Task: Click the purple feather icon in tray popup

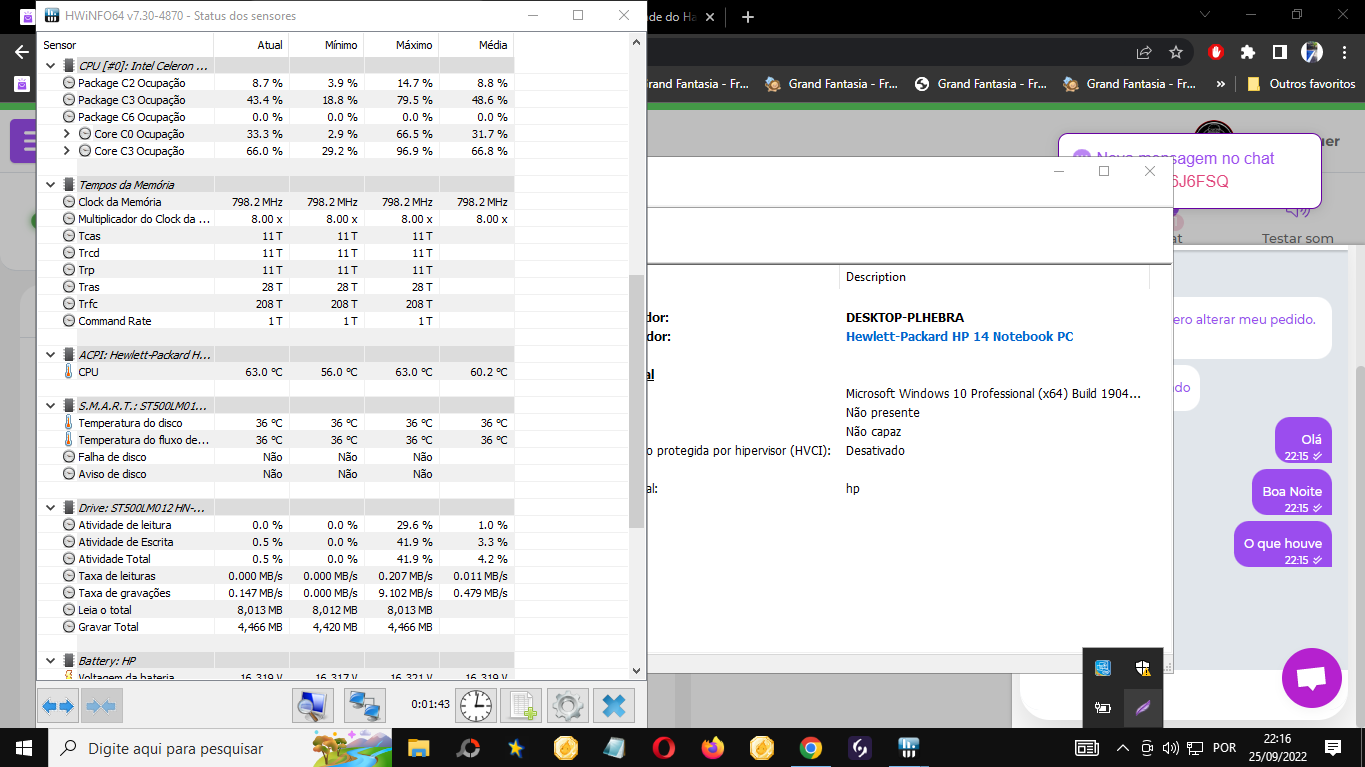Action: [1142, 708]
